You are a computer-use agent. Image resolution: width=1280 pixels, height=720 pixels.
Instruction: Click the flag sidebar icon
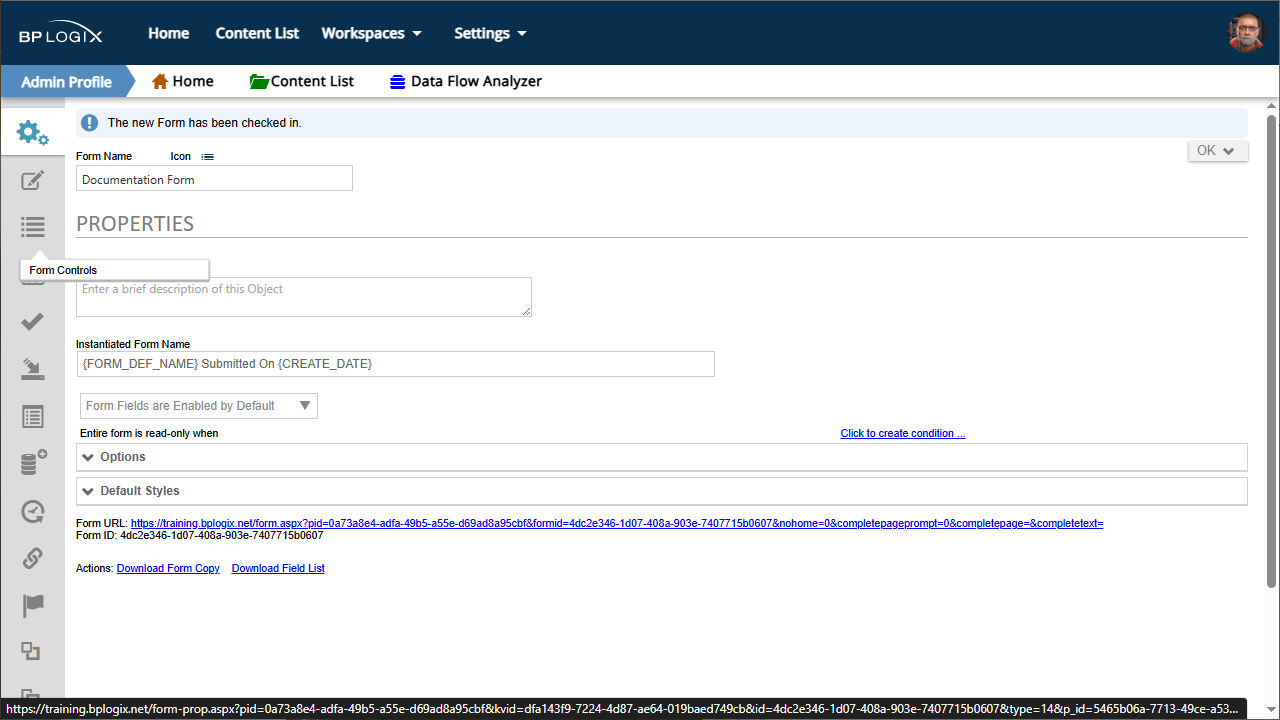(32, 605)
